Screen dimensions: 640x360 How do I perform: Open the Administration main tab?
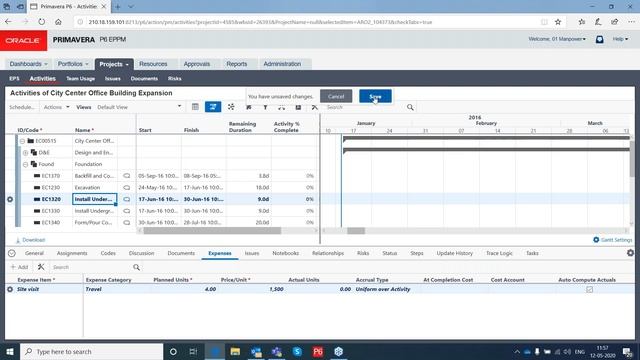[282, 64]
